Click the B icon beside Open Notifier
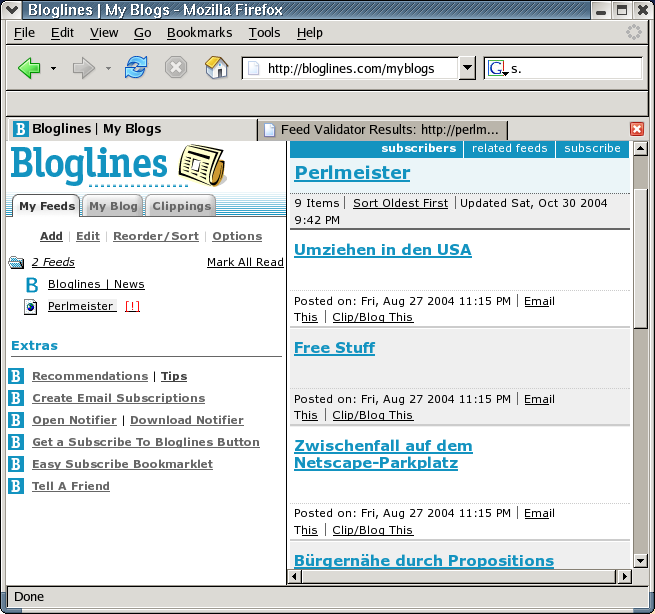The width and height of the screenshot is (655, 614). coord(16,420)
